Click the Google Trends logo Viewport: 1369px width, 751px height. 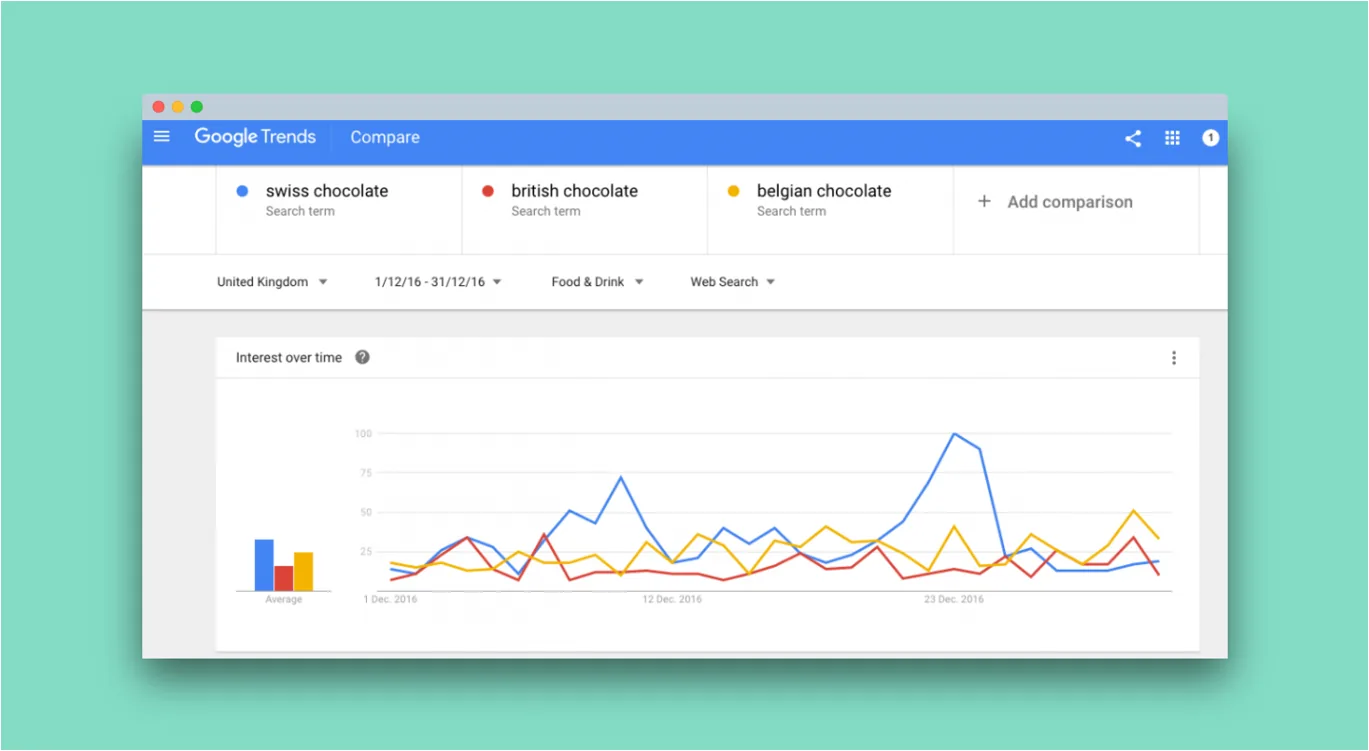coord(255,136)
